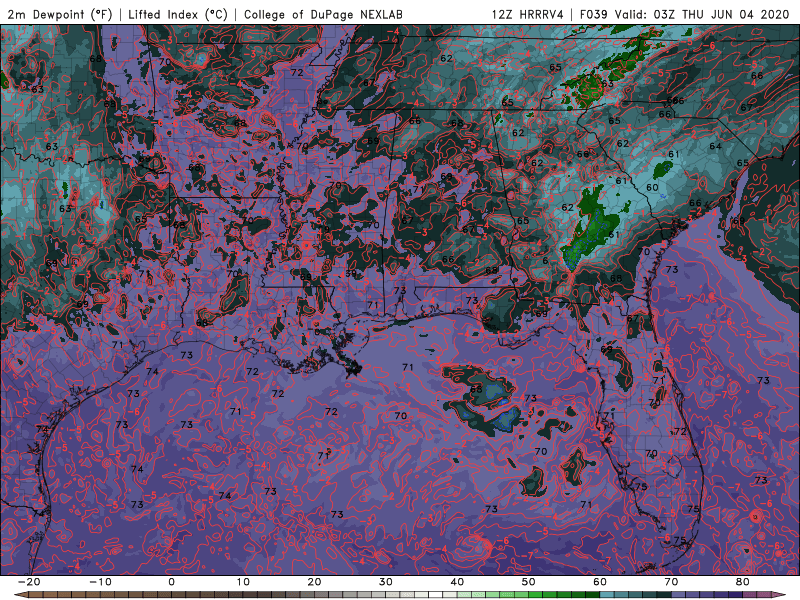The image size is (800, 600).
Task: Click the -20 label on the color scale
Action: (x=29, y=582)
